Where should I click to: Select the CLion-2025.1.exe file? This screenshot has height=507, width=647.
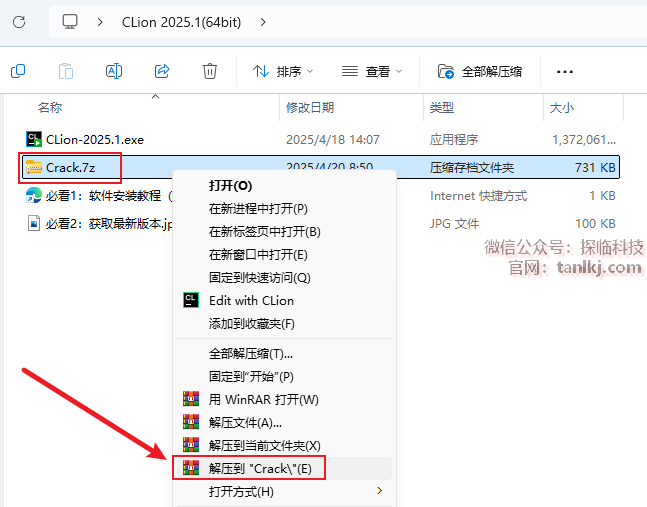coord(95,139)
